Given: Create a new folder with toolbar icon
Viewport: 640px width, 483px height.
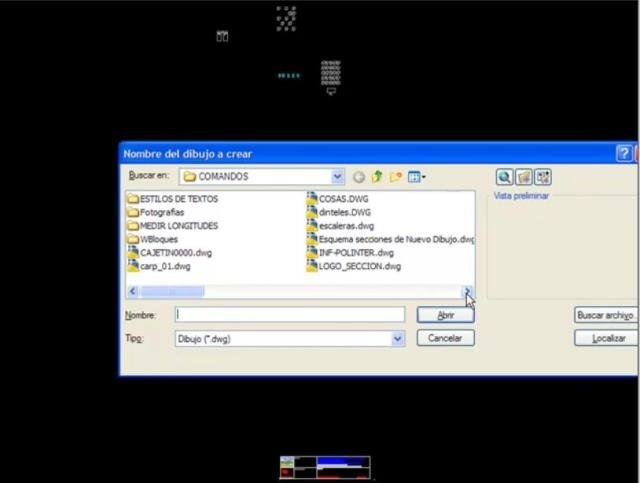Looking at the screenshot, I should [x=396, y=177].
